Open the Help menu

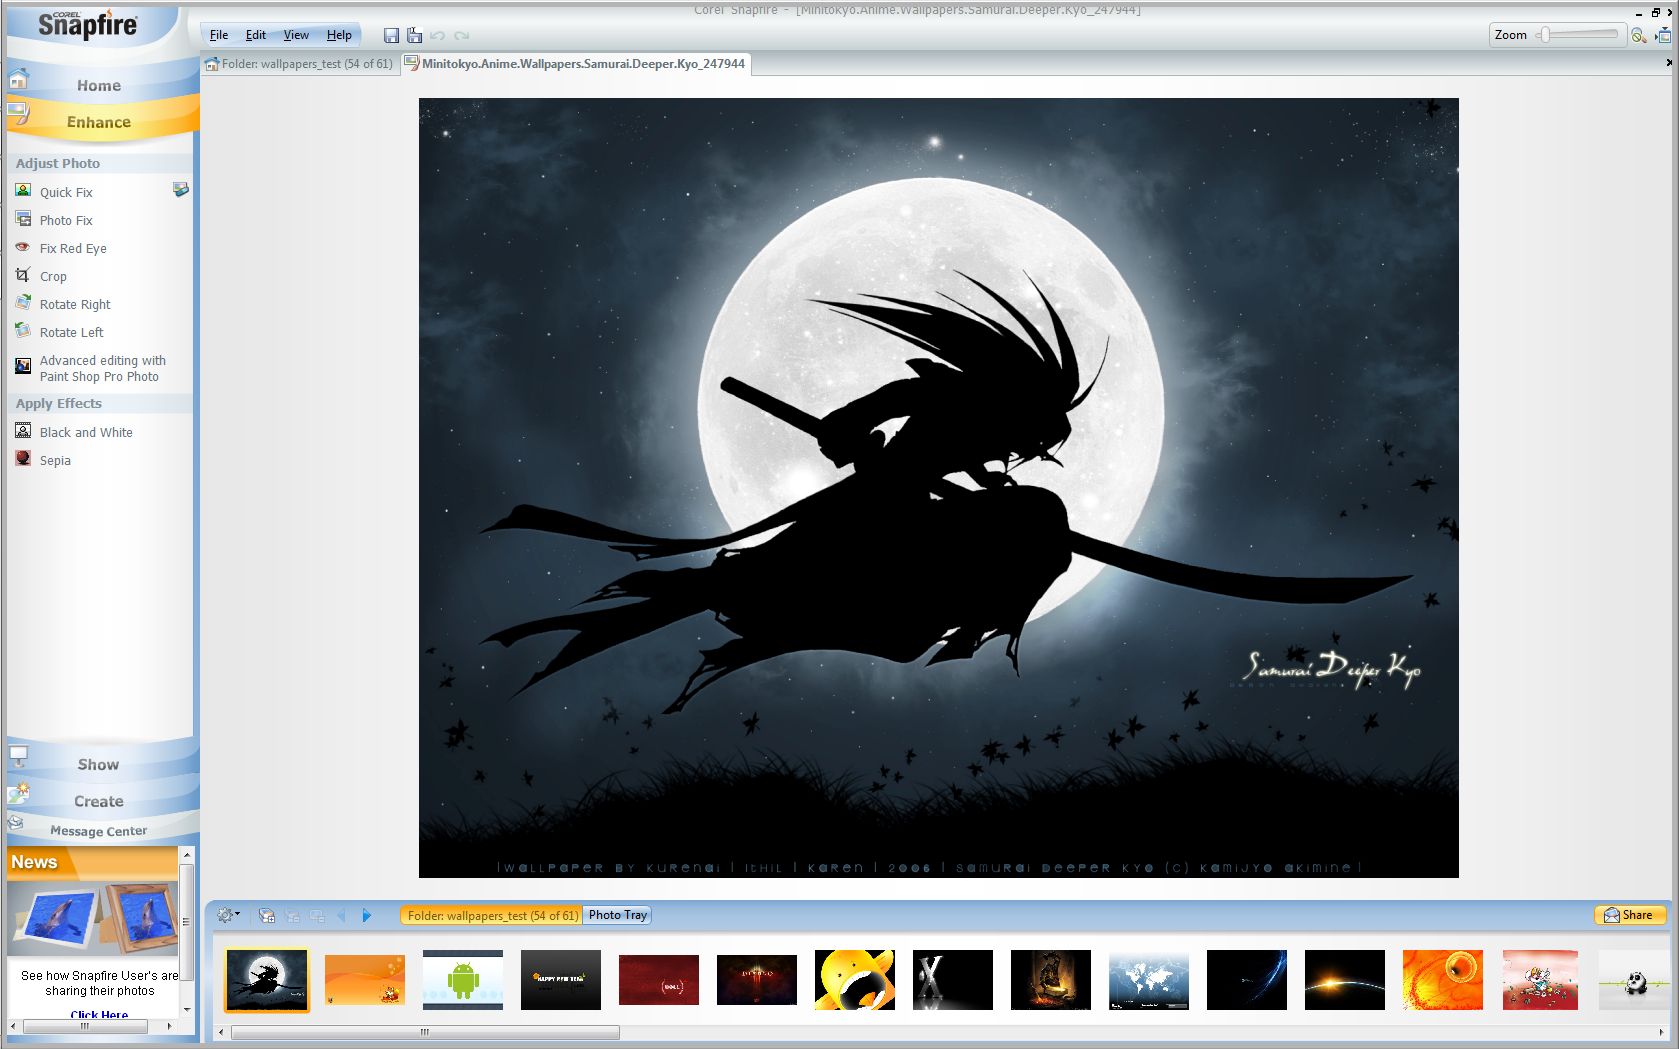point(339,35)
